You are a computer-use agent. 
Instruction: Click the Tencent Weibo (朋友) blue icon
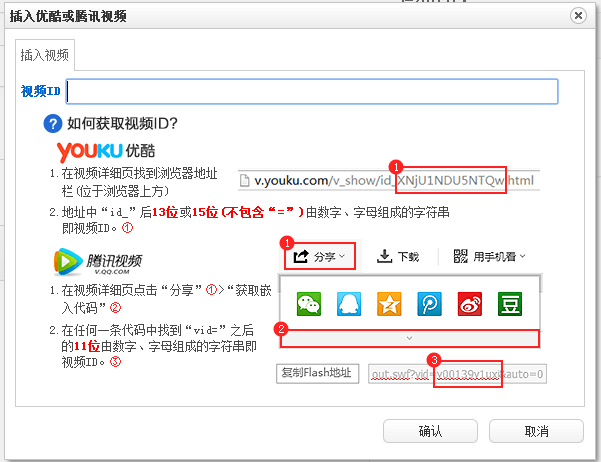(430, 304)
